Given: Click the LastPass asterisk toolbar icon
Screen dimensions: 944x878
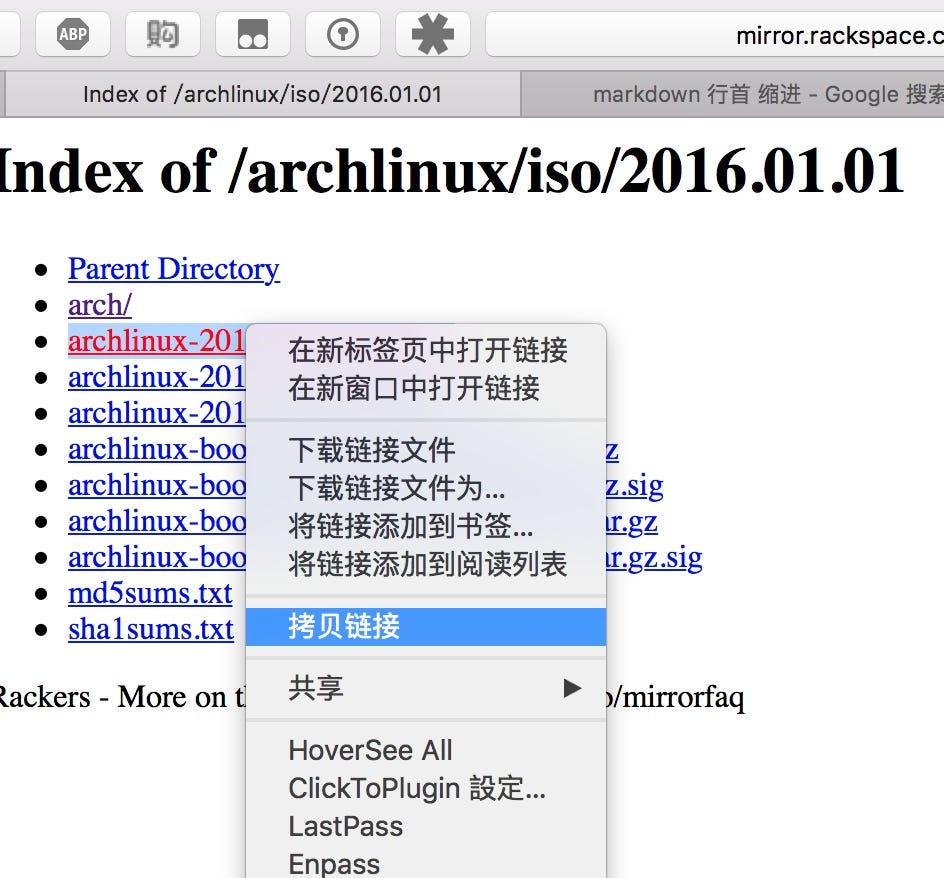Looking at the screenshot, I should click(x=432, y=34).
